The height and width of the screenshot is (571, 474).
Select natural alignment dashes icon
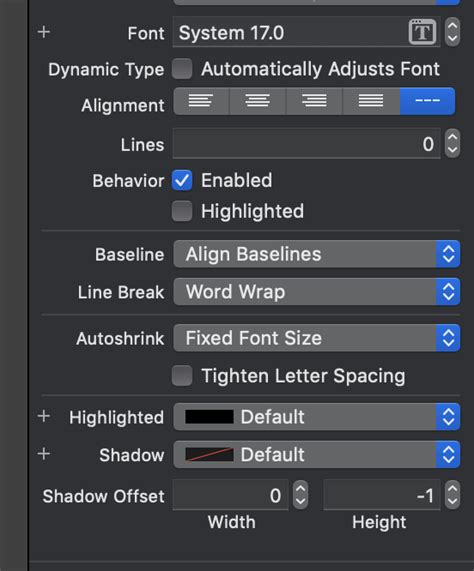click(427, 101)
